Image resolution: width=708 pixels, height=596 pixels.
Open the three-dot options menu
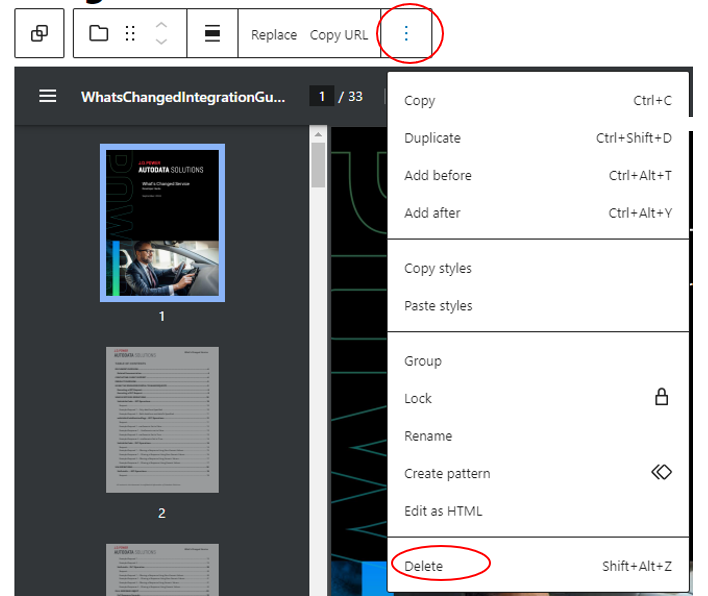[x=406, y=34]
